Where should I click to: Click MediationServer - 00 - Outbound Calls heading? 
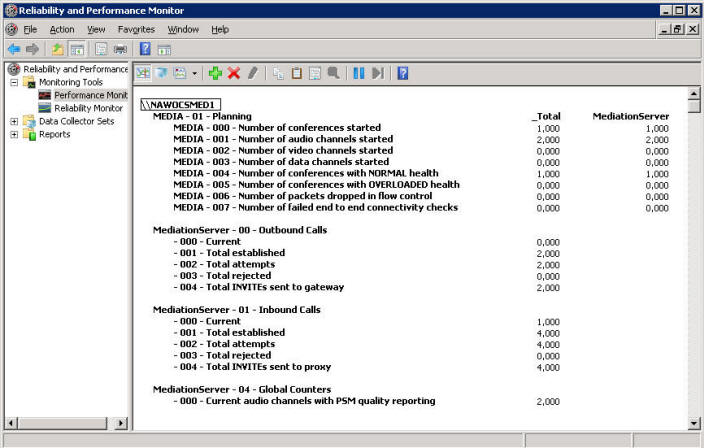[240, 230]
